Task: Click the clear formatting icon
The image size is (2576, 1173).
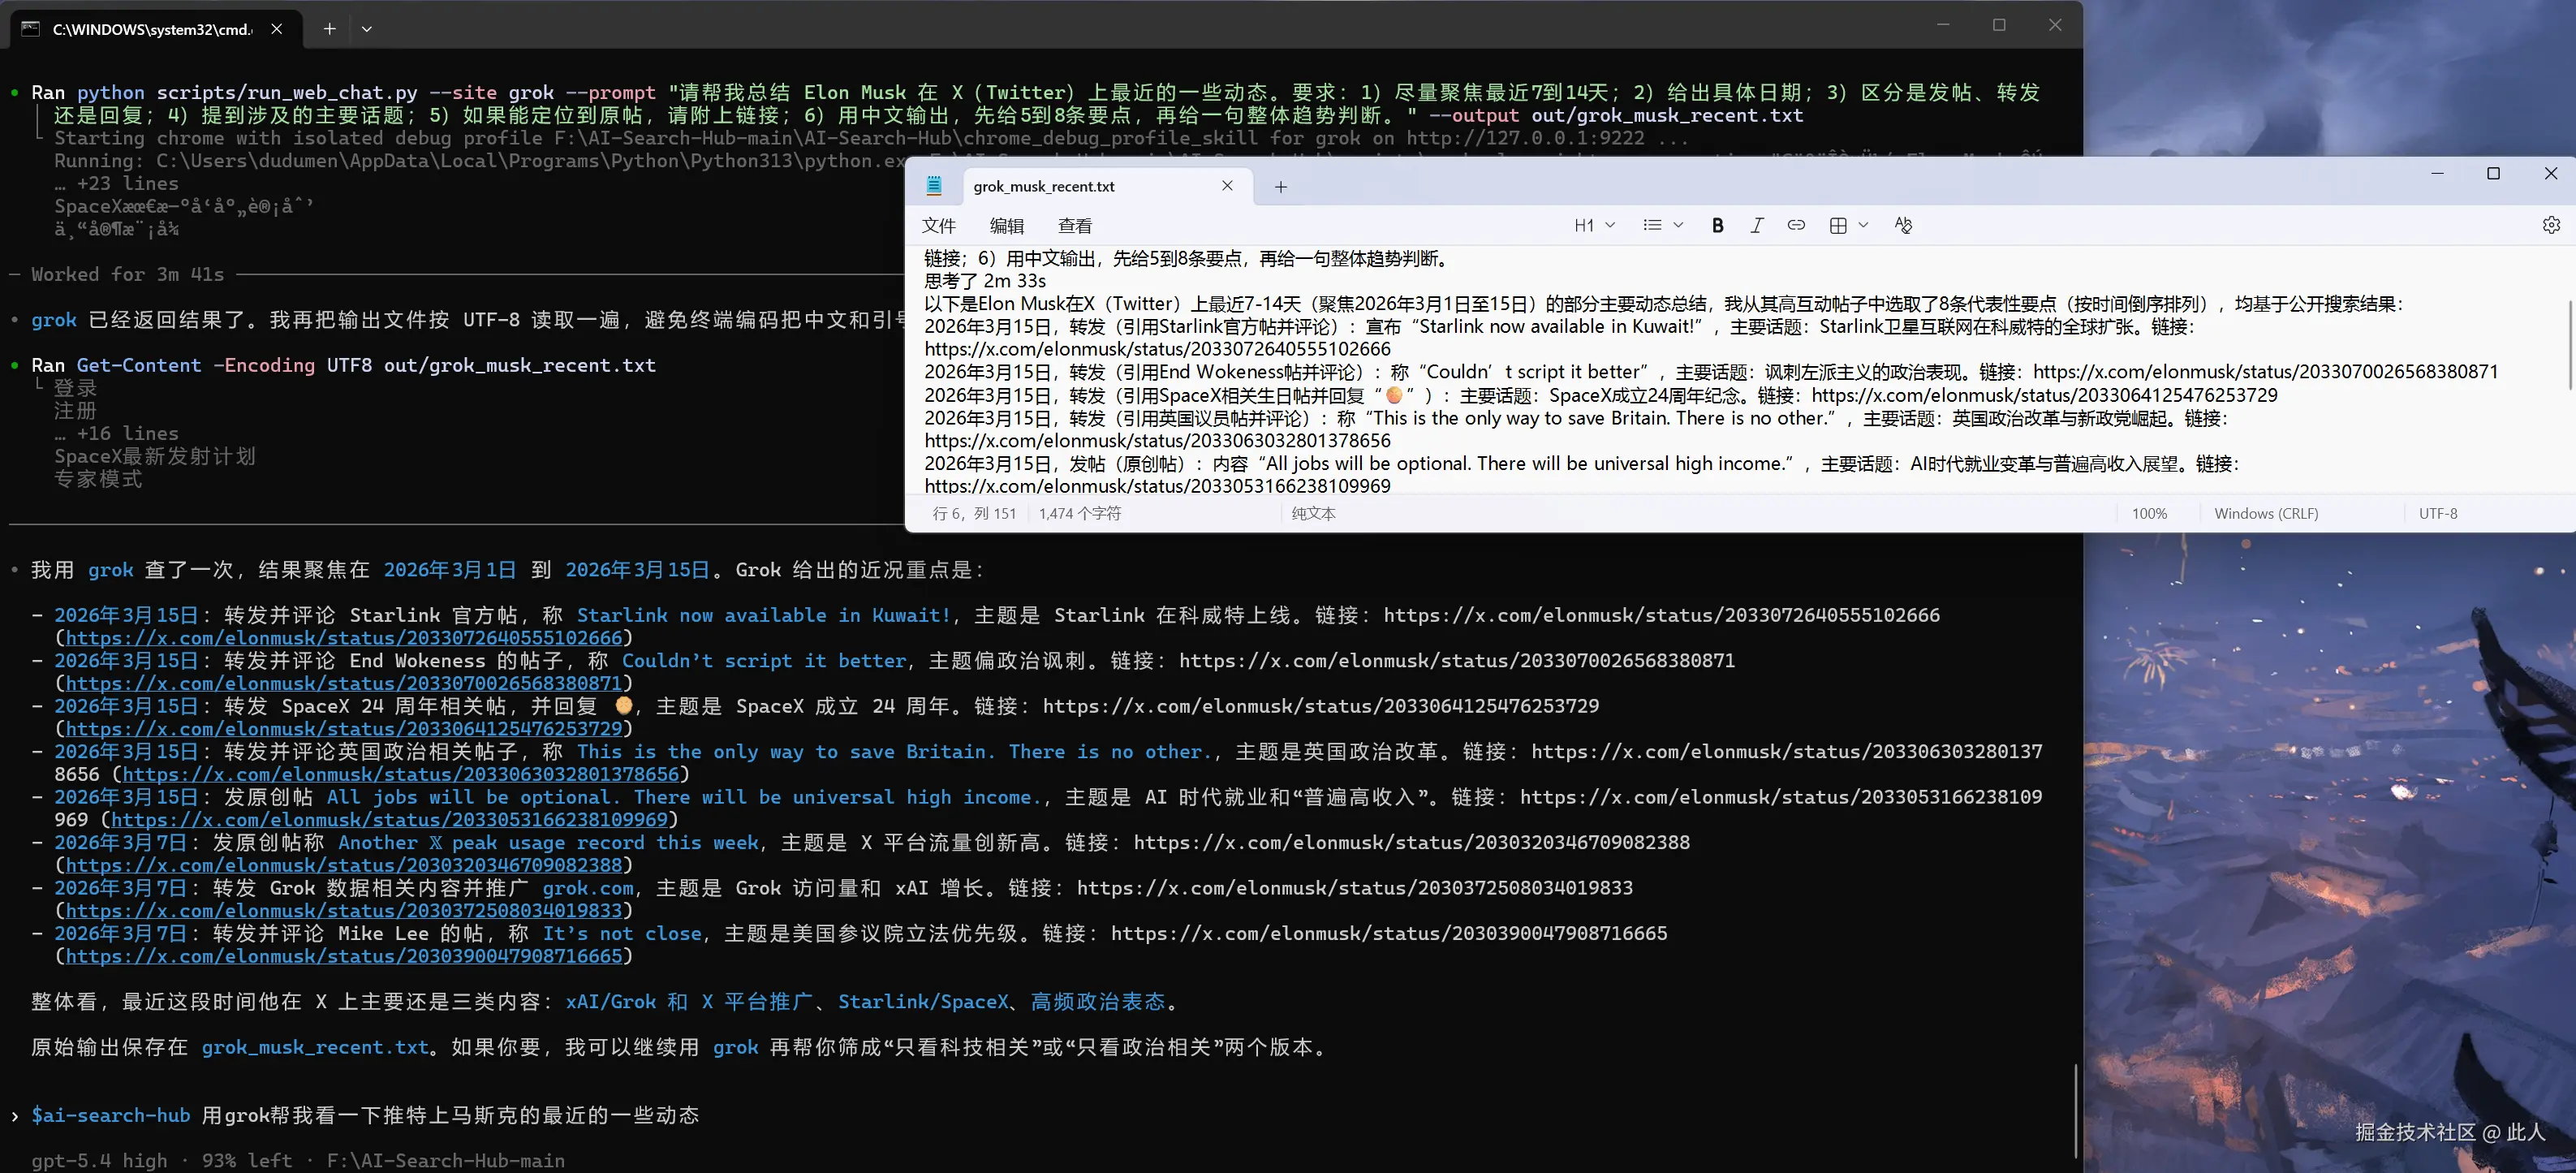Action: (x=1902, y=226)
